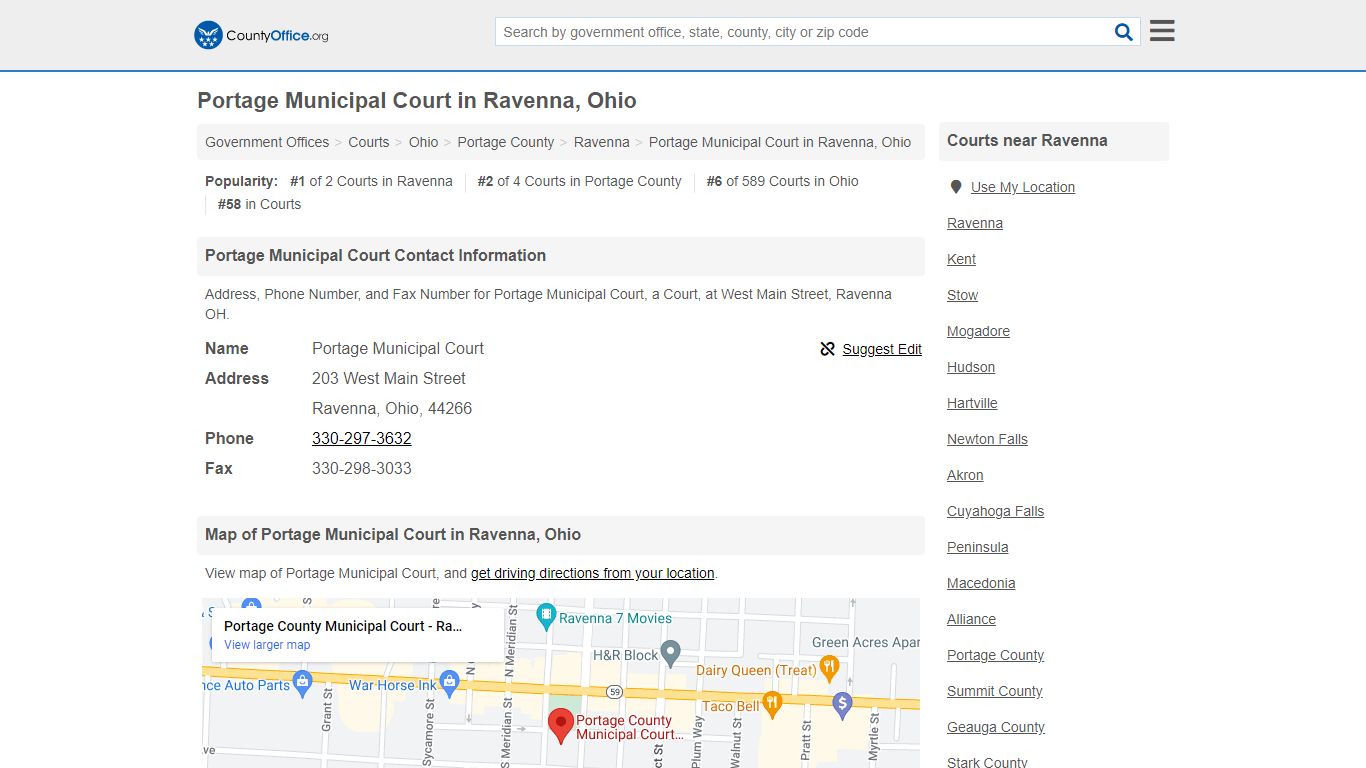Click fax number 330-298-3033

tap(362, 468)
